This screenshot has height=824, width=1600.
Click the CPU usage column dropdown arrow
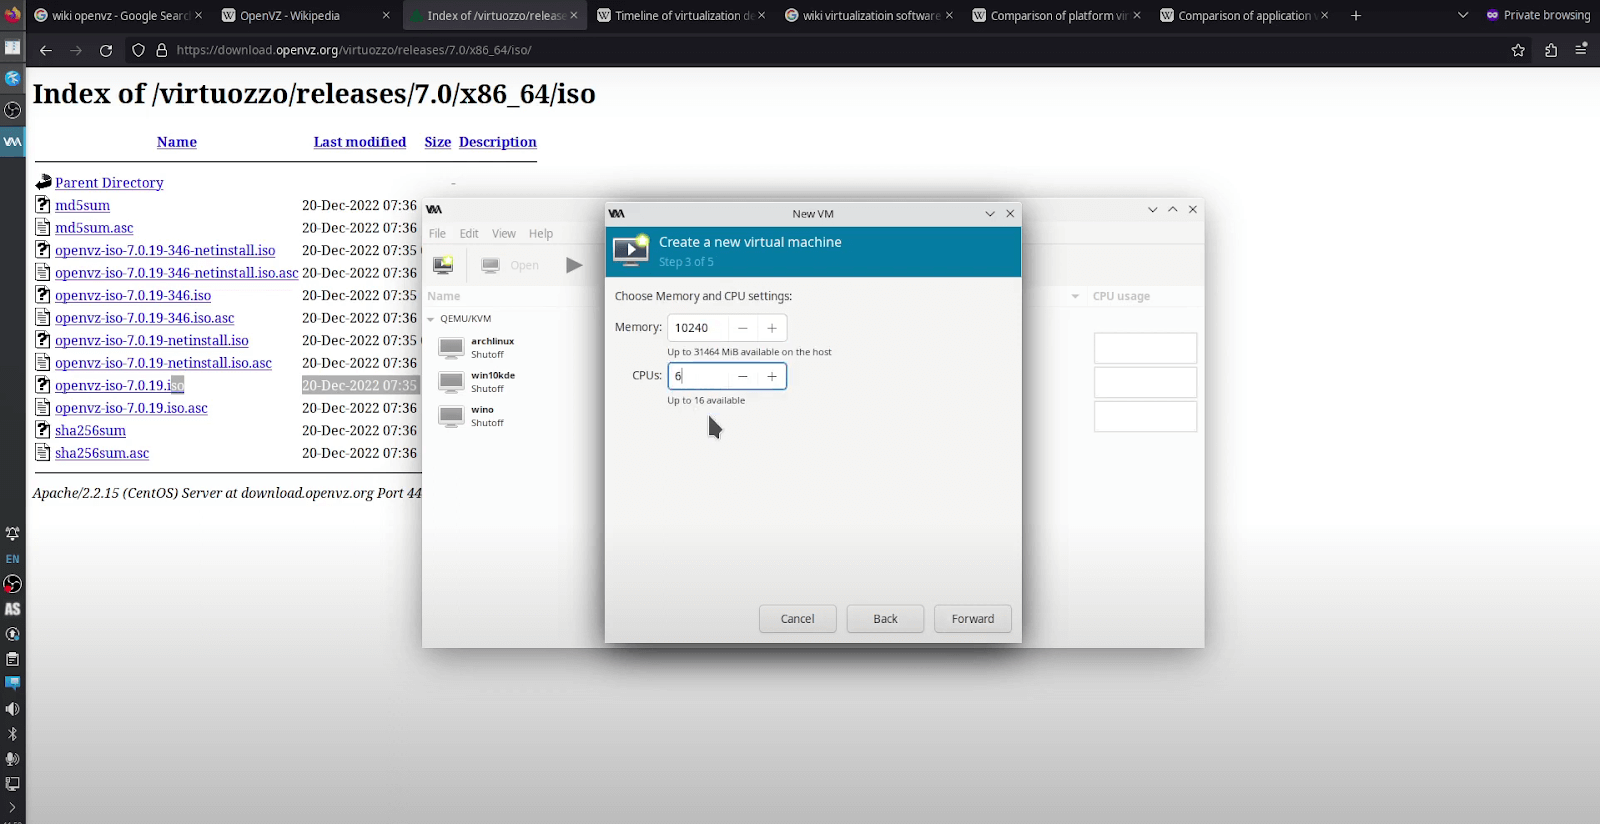tap(1075, 297)
